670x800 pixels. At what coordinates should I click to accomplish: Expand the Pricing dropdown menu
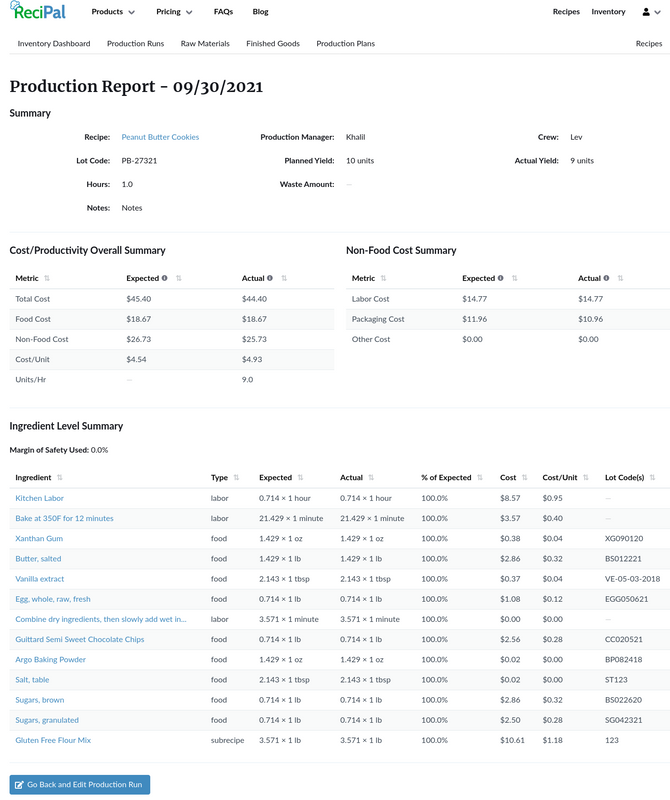coord(174,12)
